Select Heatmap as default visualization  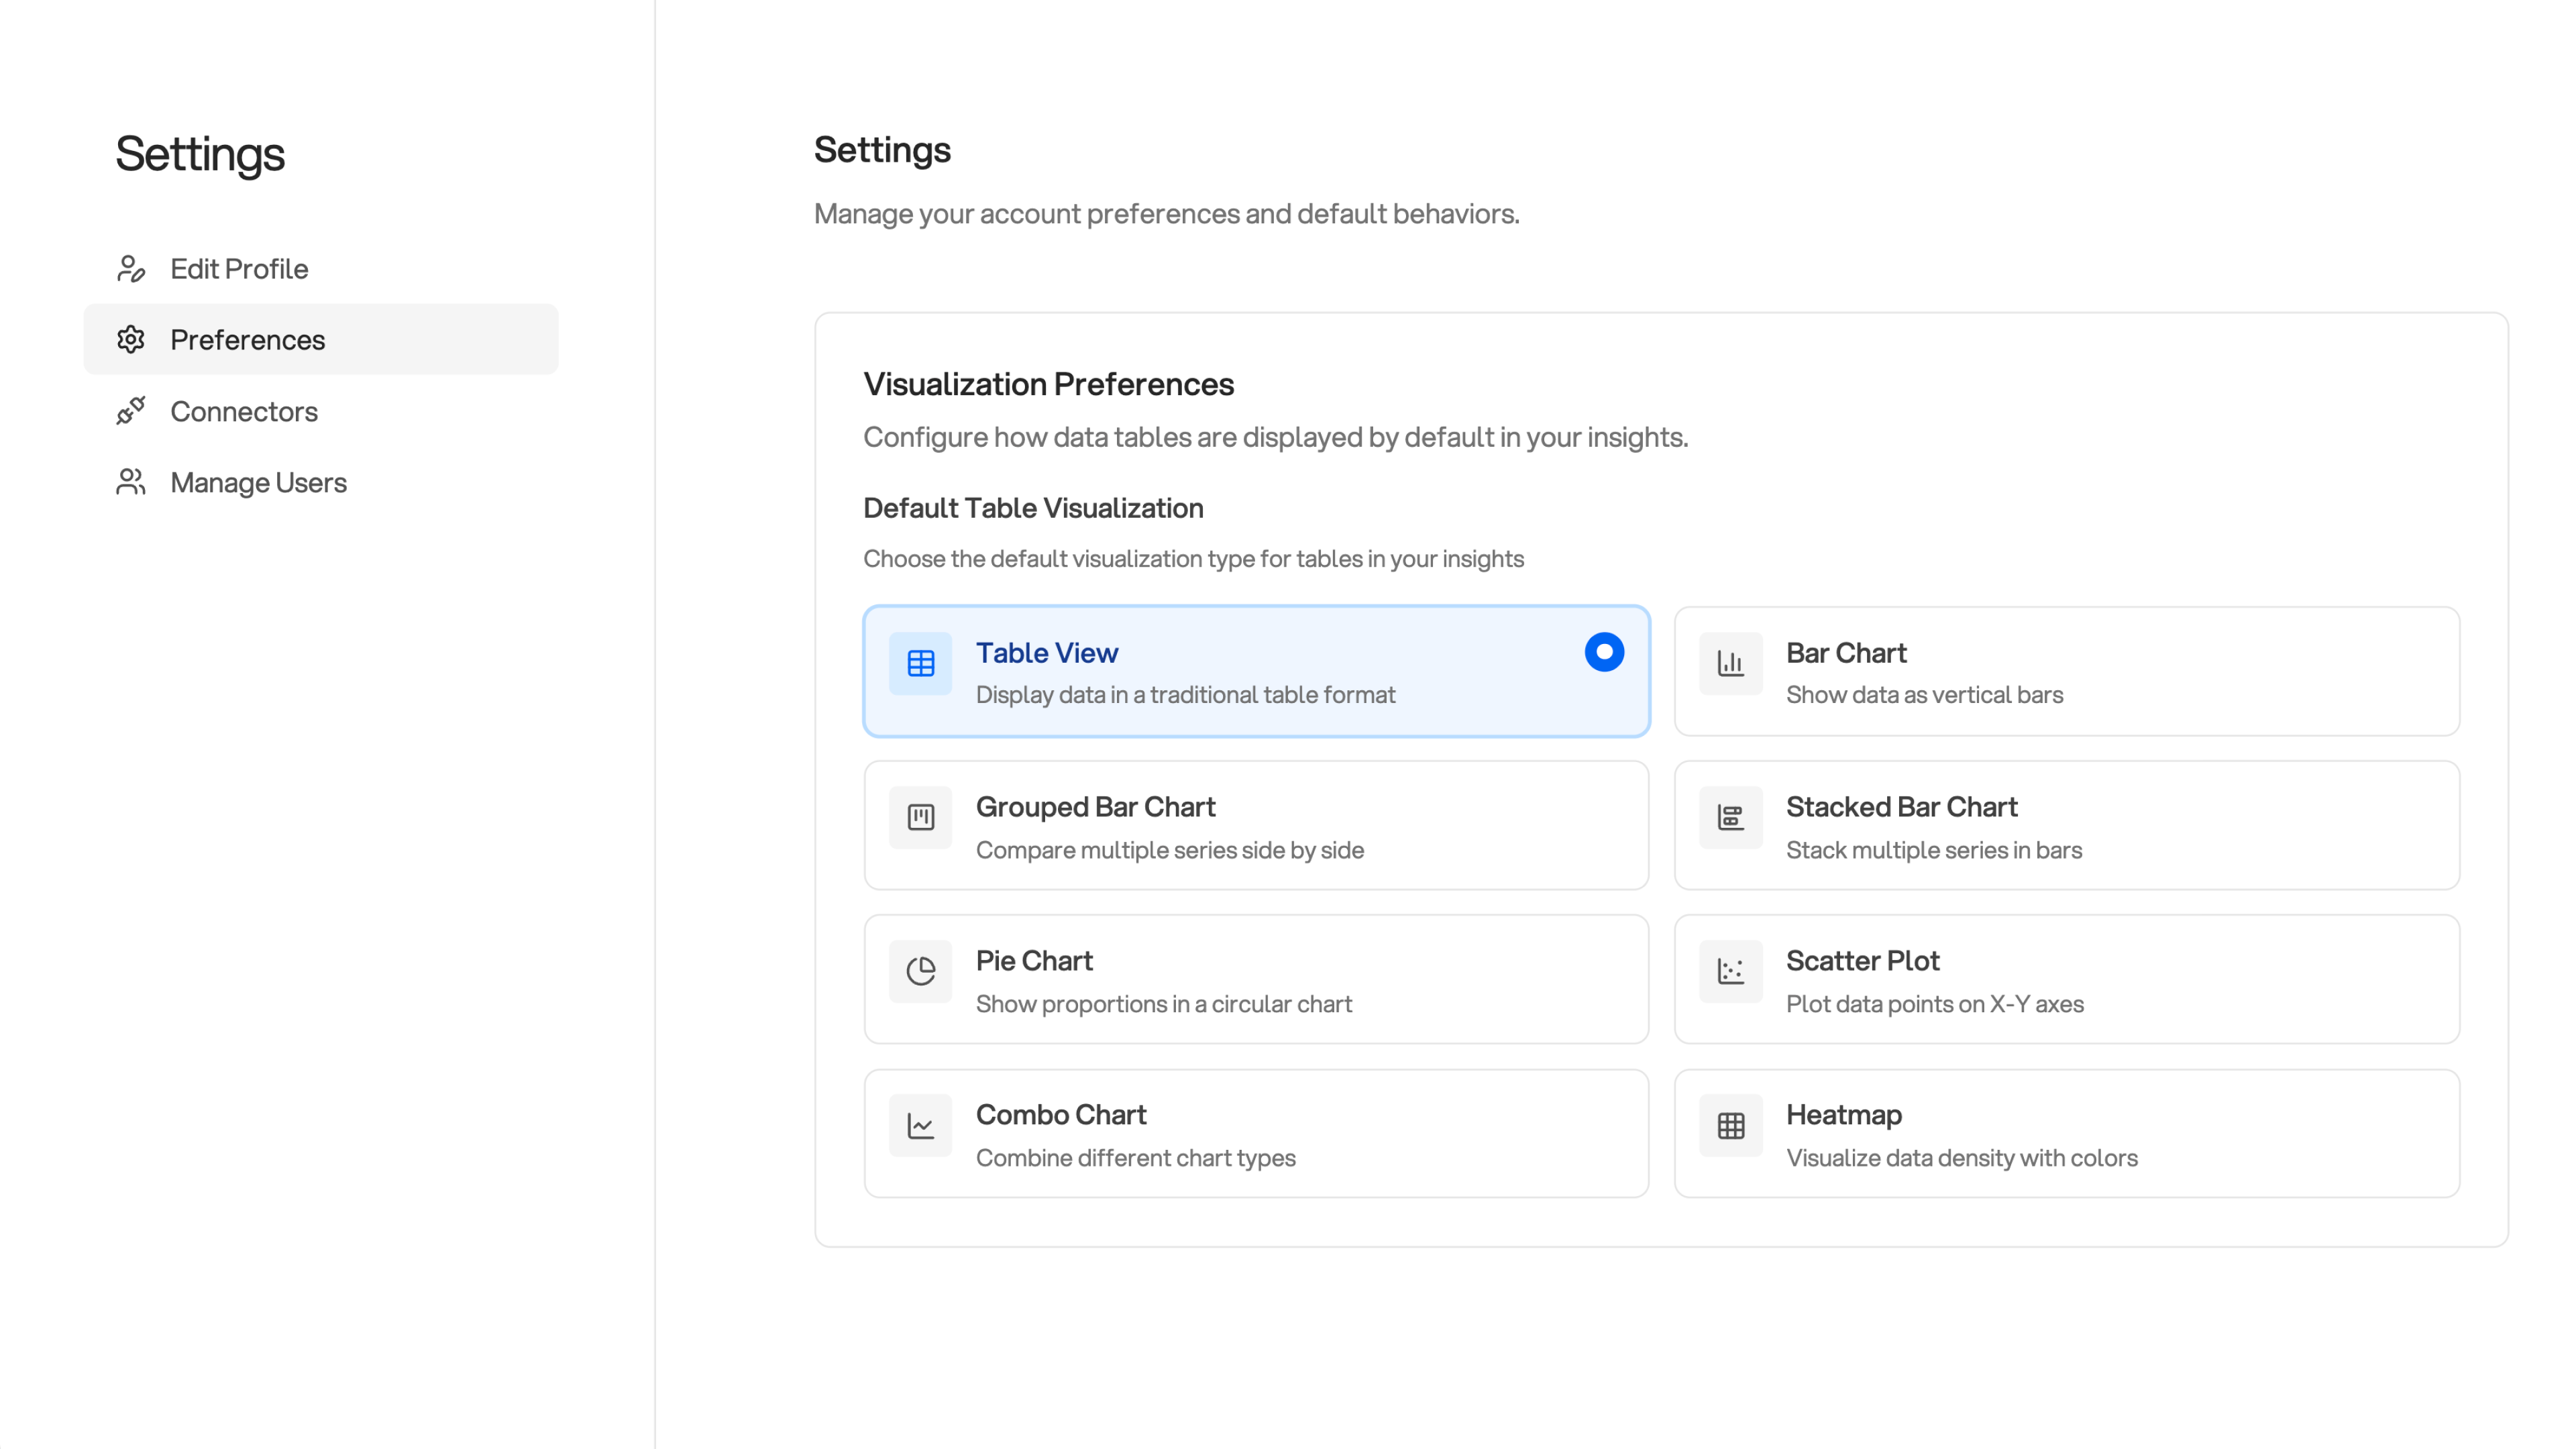point(2066,1132)
